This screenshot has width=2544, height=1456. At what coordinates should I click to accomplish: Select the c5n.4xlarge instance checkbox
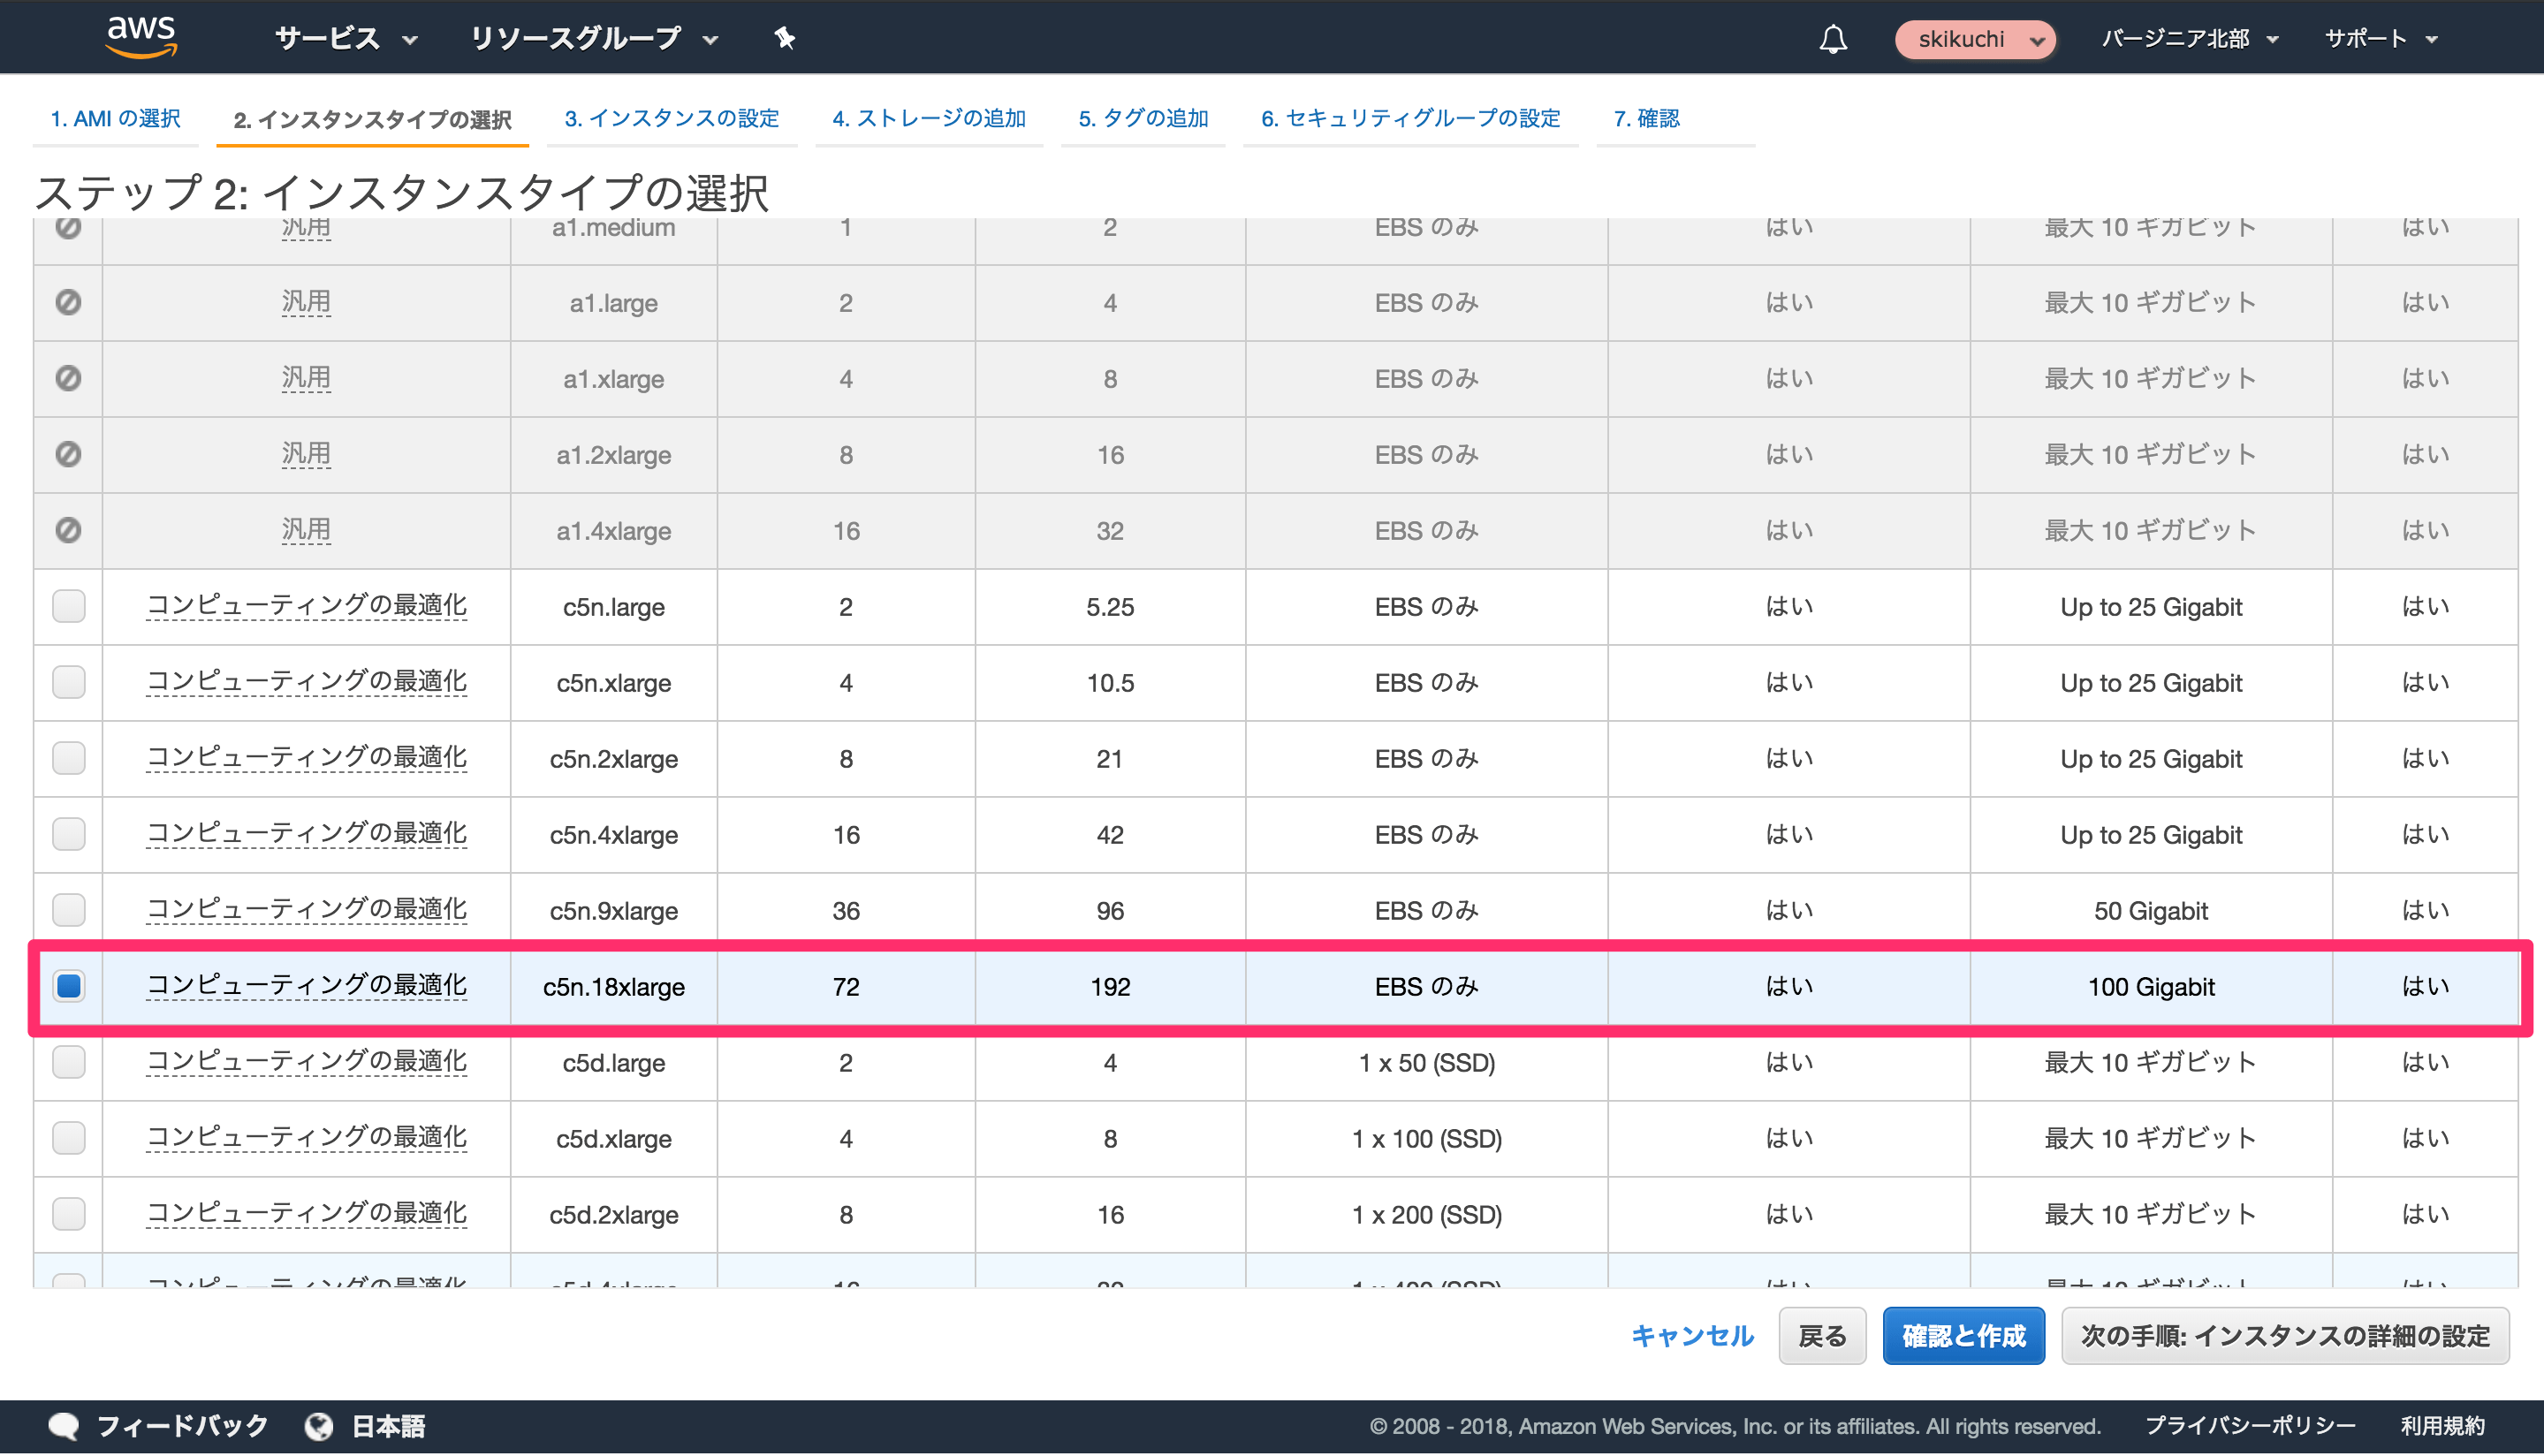[69, 834]
